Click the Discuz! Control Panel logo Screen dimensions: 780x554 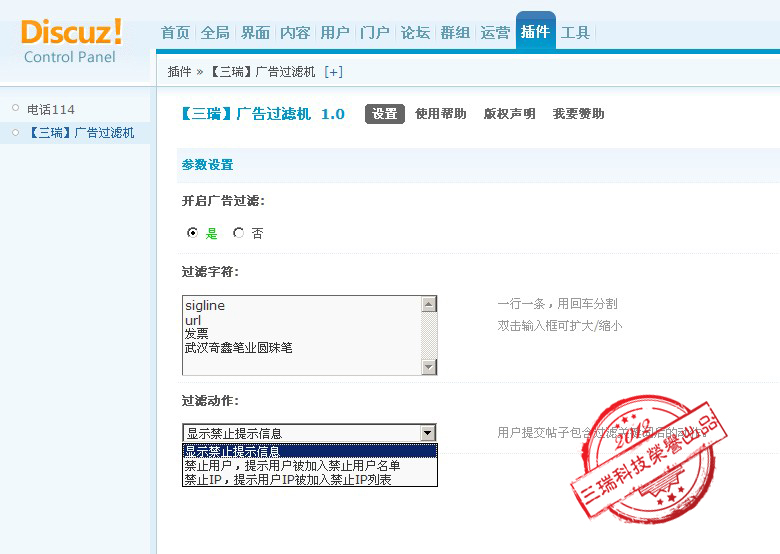tap(72, 41)
